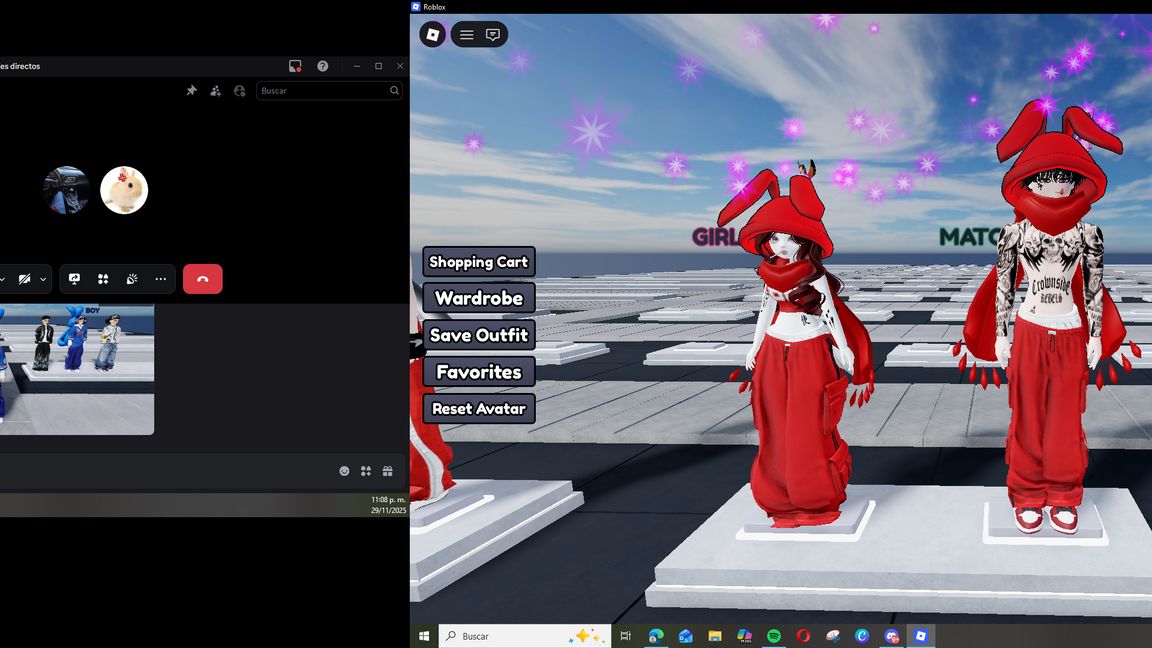The width and height of the screenshot is (1152, 648).
Task: Open Opera browser from the taskbar
Action: pos(803,636)
